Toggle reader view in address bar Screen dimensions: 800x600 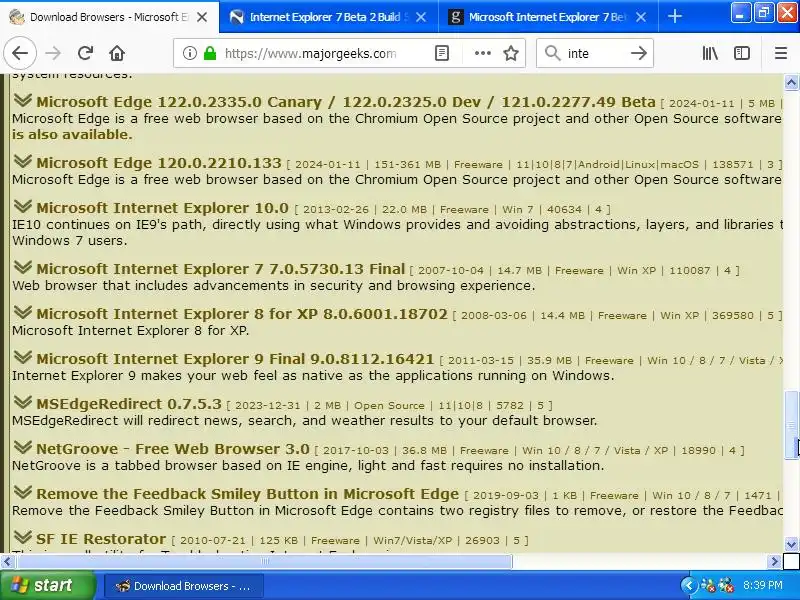coord(442,53)
